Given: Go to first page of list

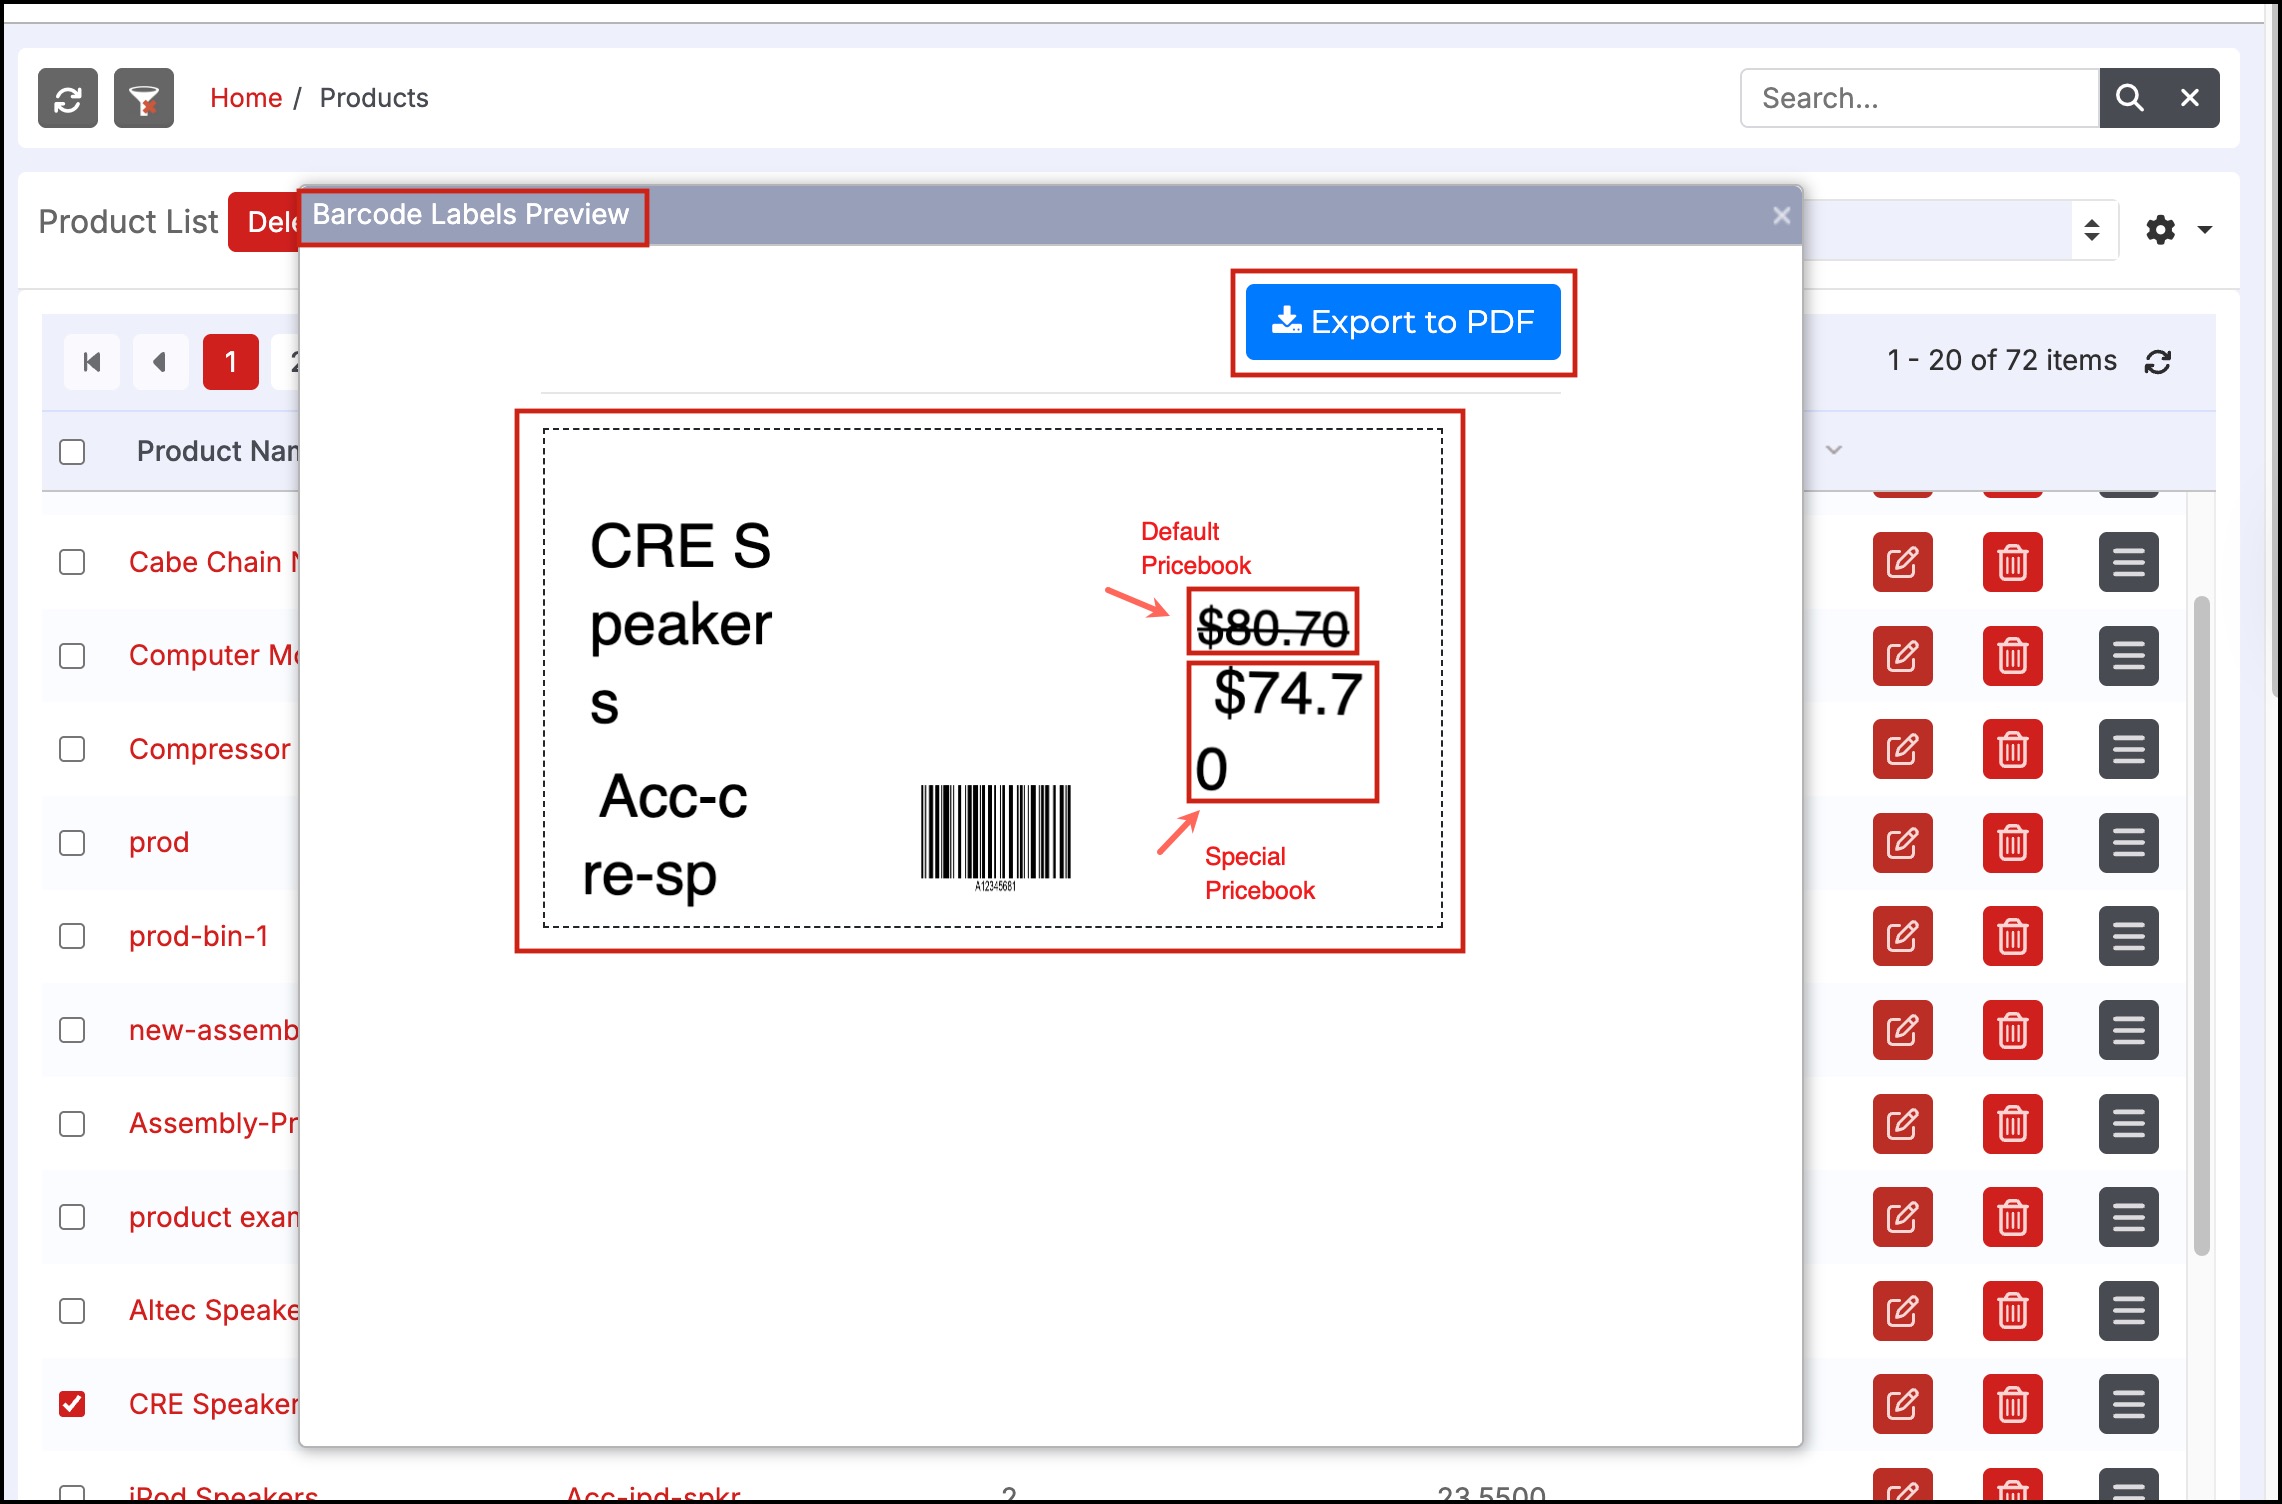Looking at the screenshot, I should [92, 362].
